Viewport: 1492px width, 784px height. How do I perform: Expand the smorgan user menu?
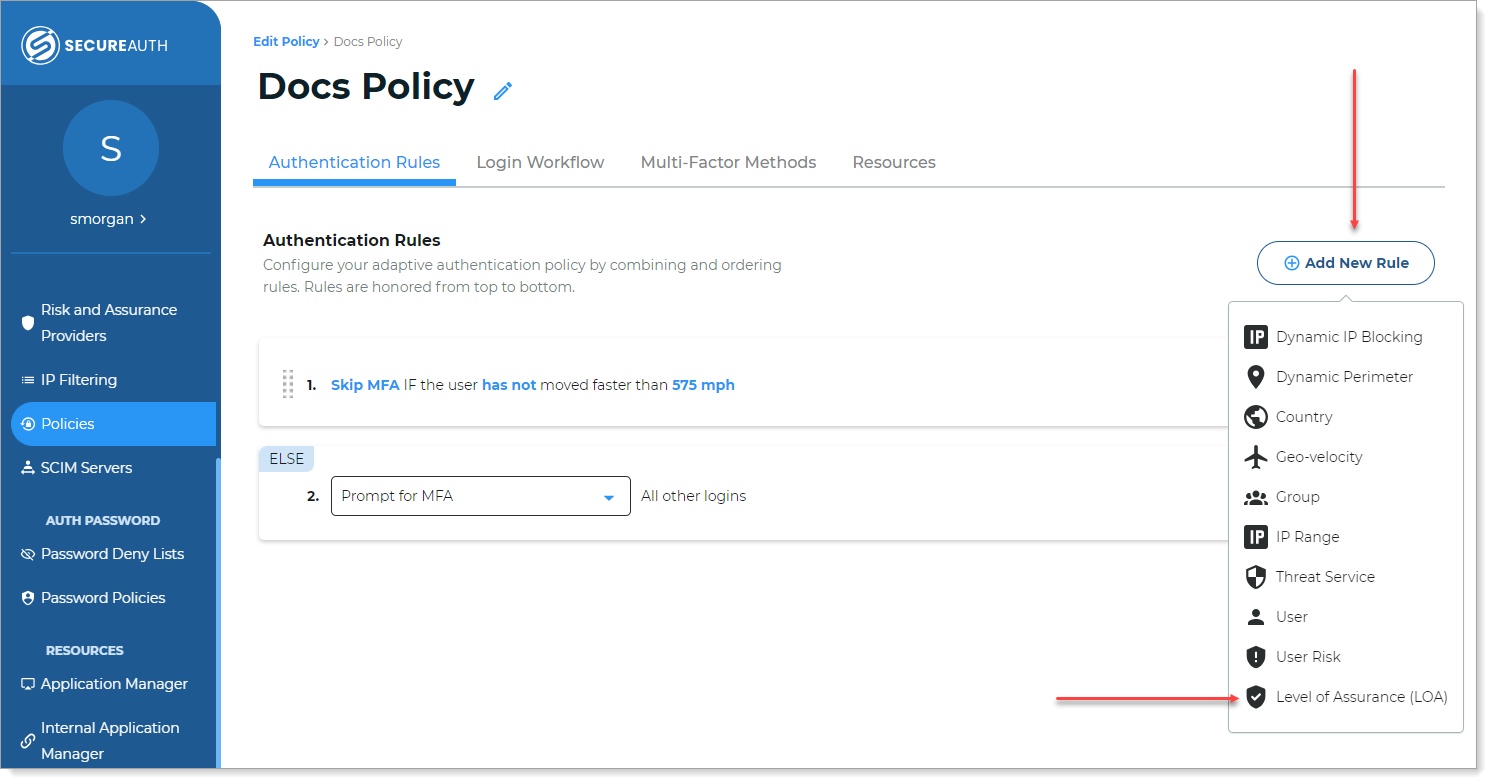[109, 219]
